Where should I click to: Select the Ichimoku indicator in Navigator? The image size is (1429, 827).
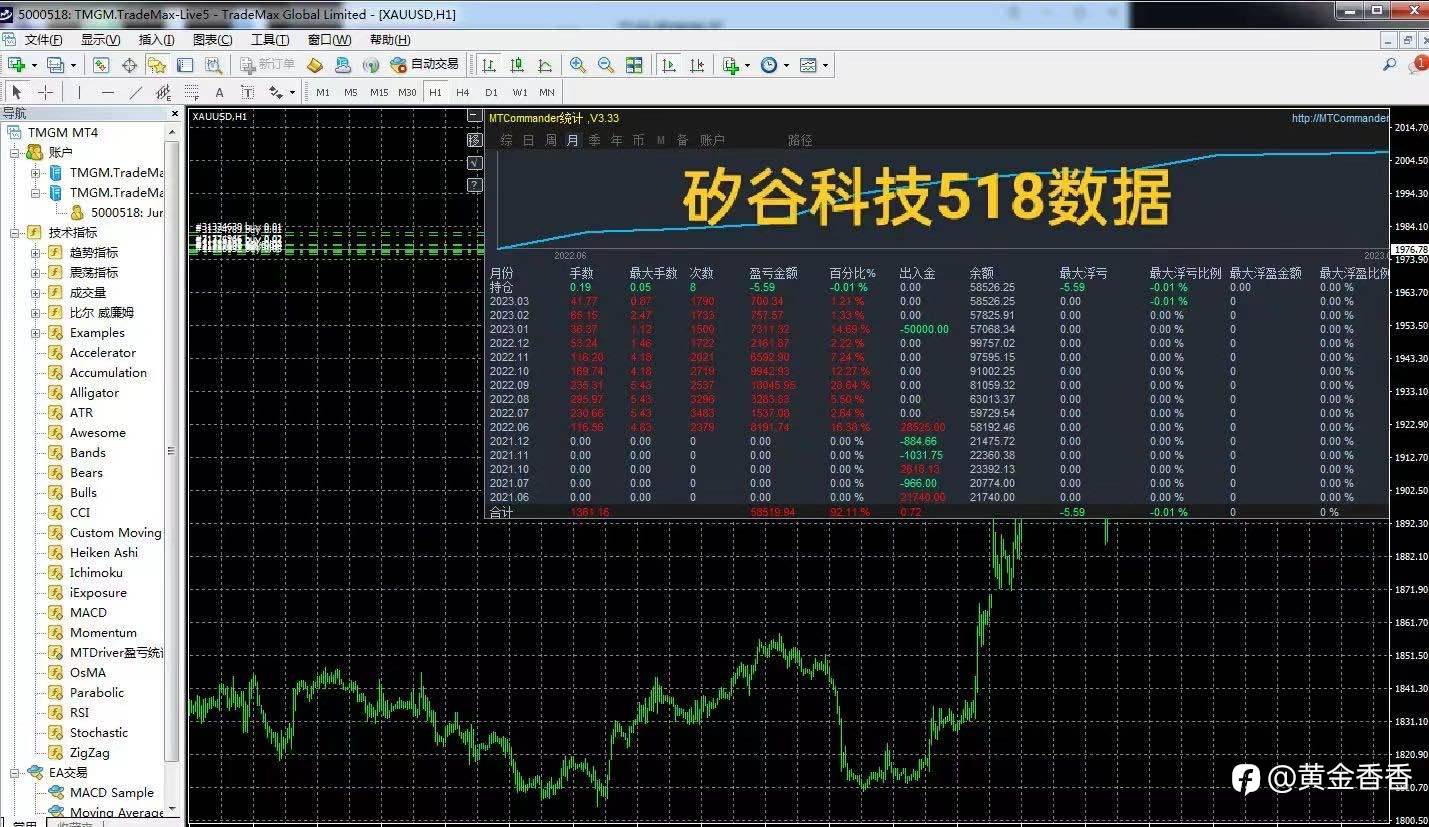(x=96, y=572)
